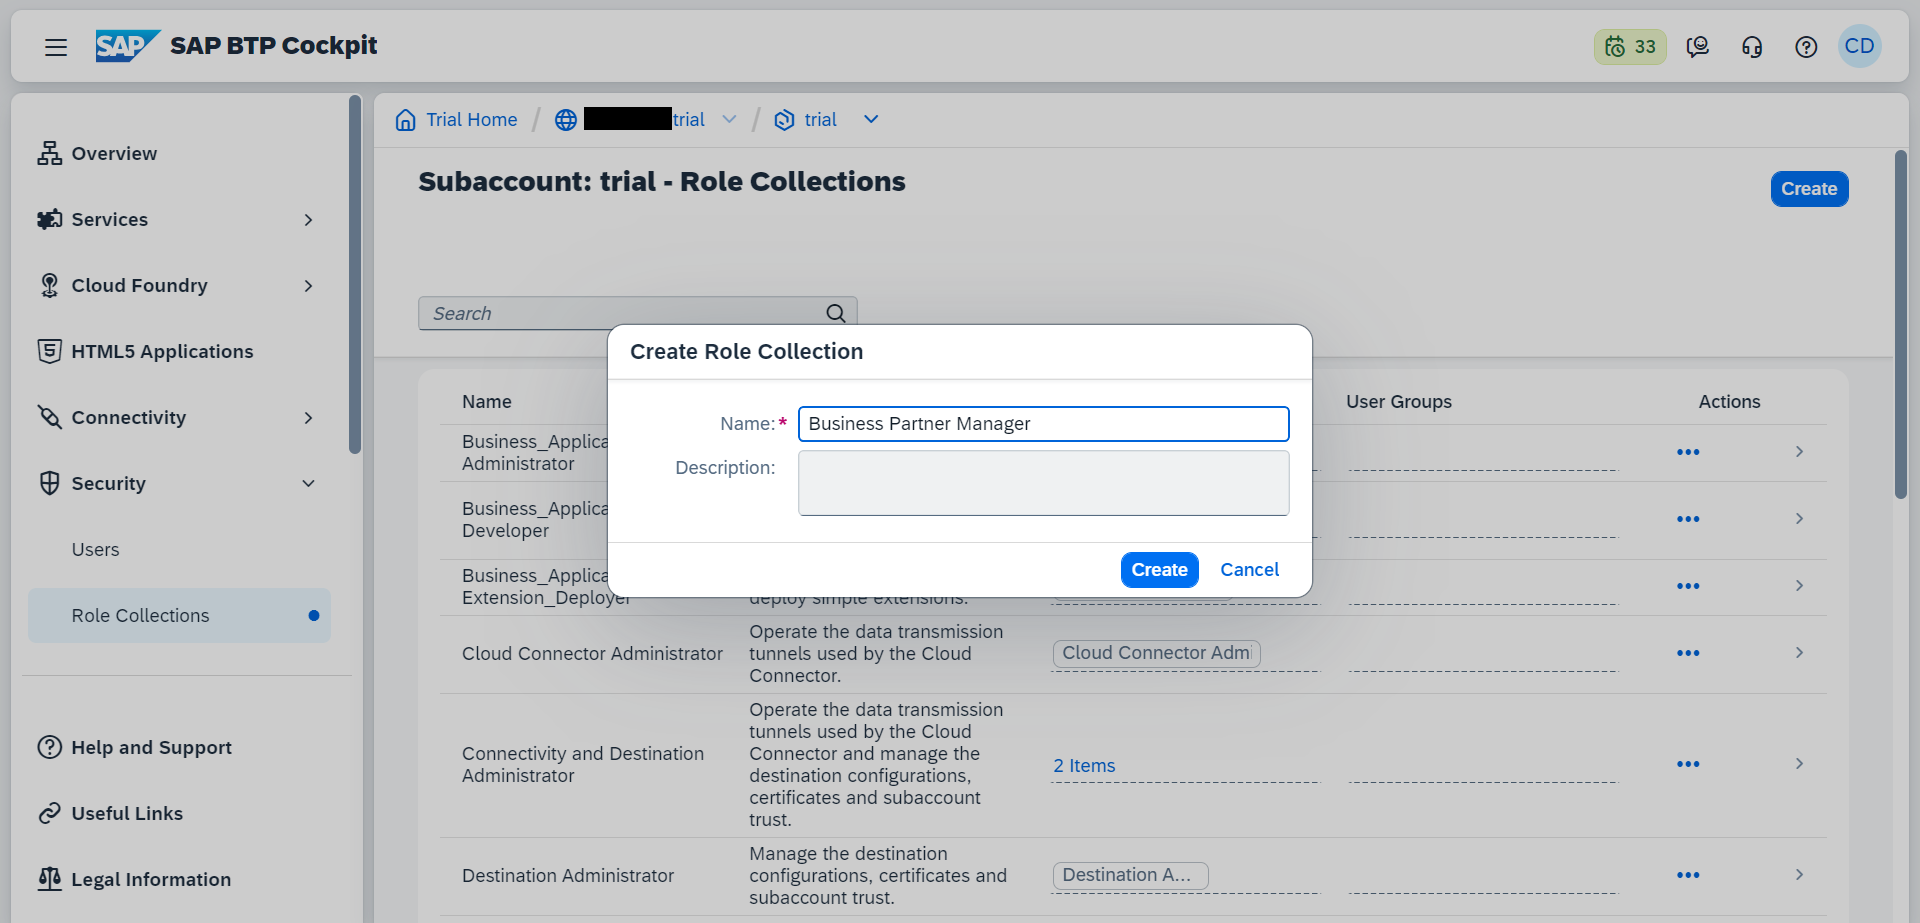Follow the trial subaccount breadcrumb link
This screenshot has width=1920, height=923.
(820, 120)
